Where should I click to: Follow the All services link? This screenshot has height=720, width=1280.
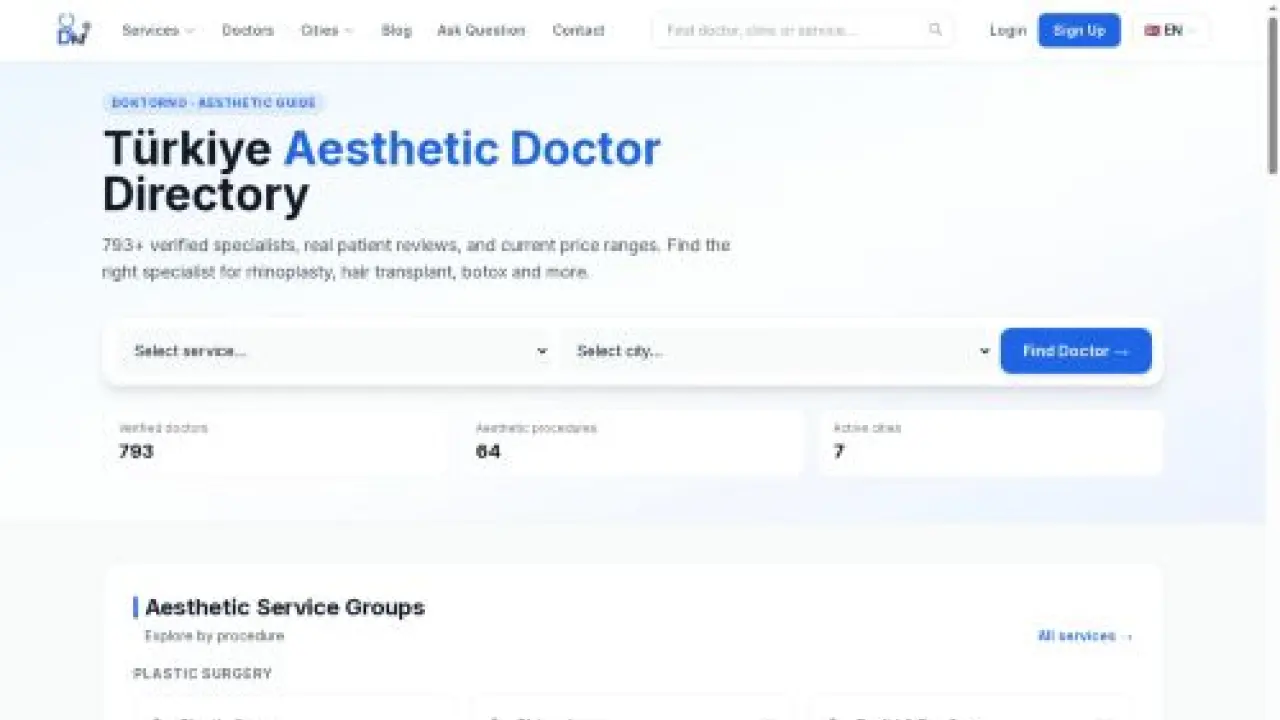click(1085, 636)
